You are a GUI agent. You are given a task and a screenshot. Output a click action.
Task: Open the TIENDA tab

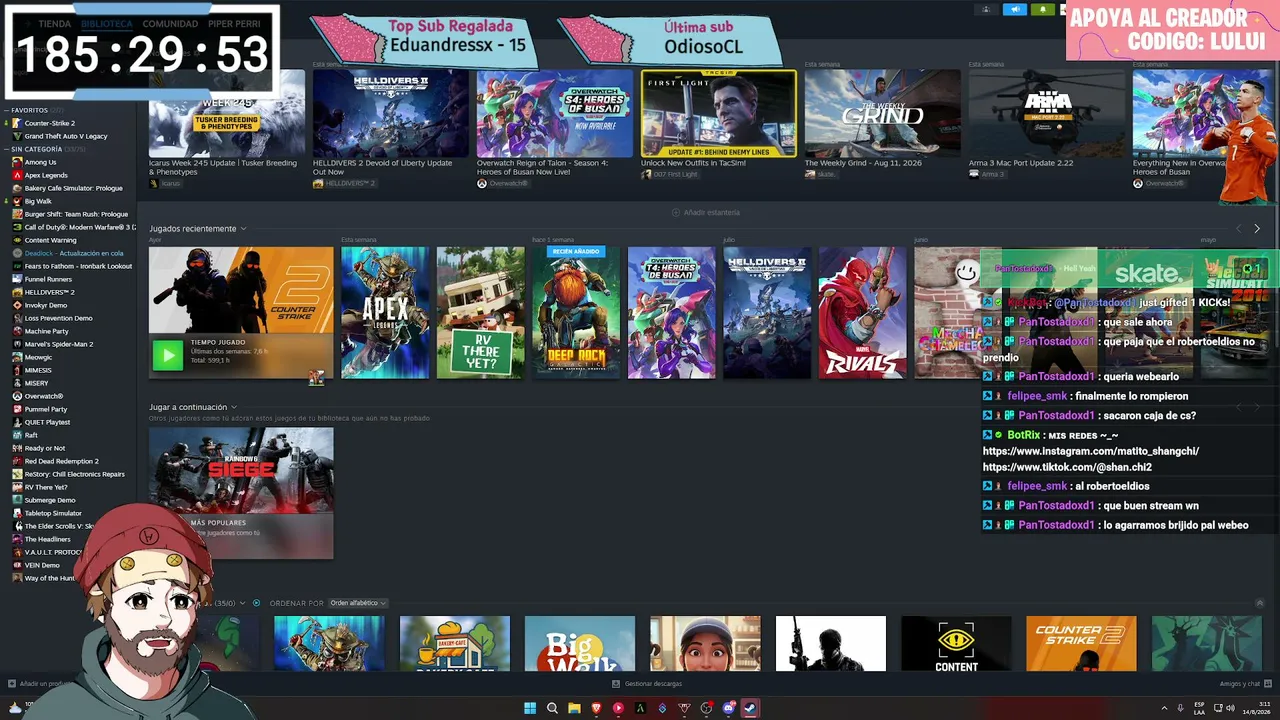click(54, 23)
